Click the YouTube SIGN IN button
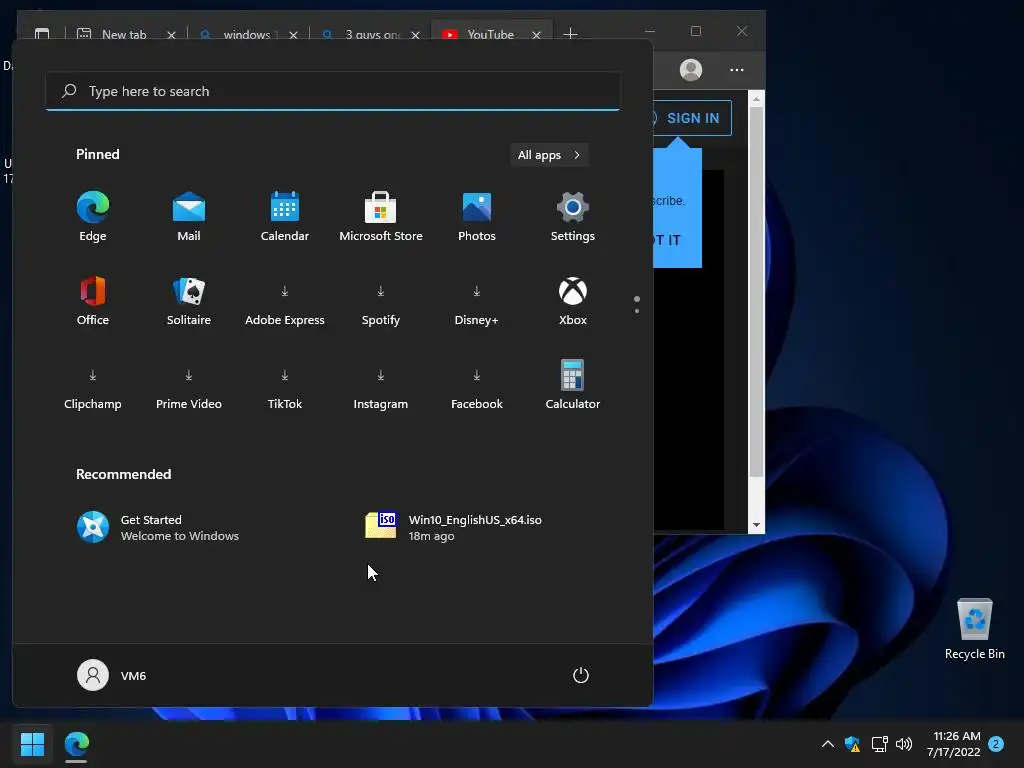The height and width of the screenshot is (768, 1024). tap(691, 118)
